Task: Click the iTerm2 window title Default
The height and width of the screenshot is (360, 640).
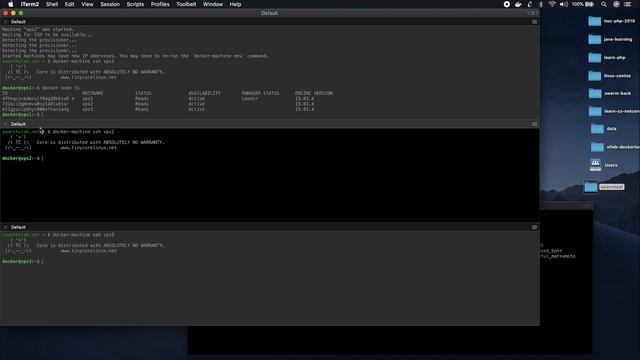Action: pos(269,13)
